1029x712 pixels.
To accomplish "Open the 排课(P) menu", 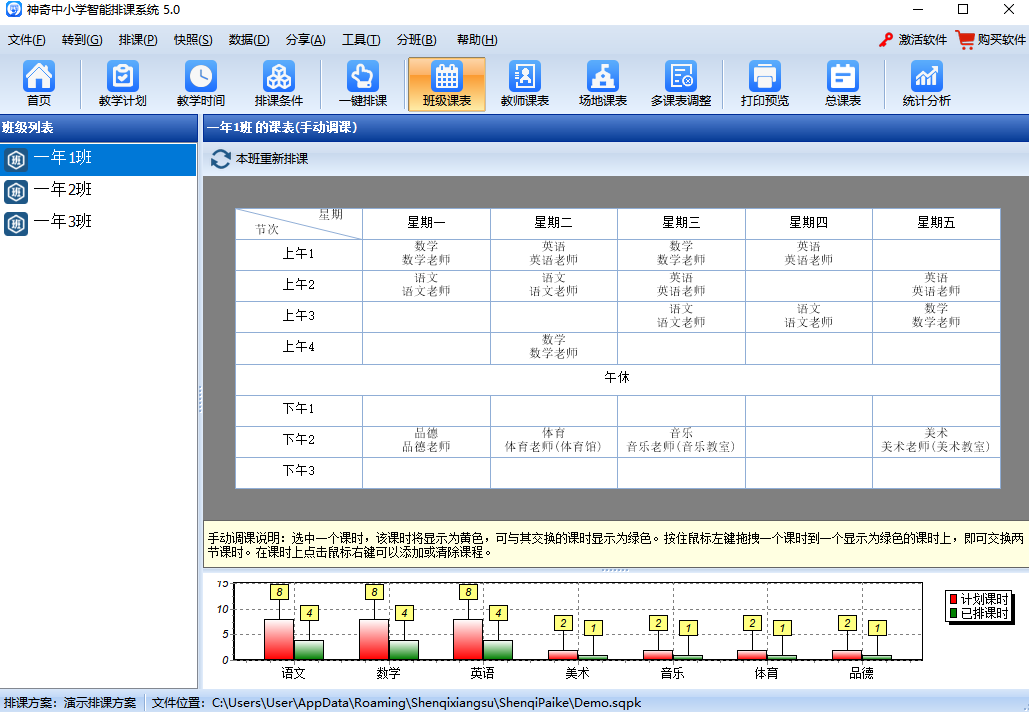I will coord(138,40).
